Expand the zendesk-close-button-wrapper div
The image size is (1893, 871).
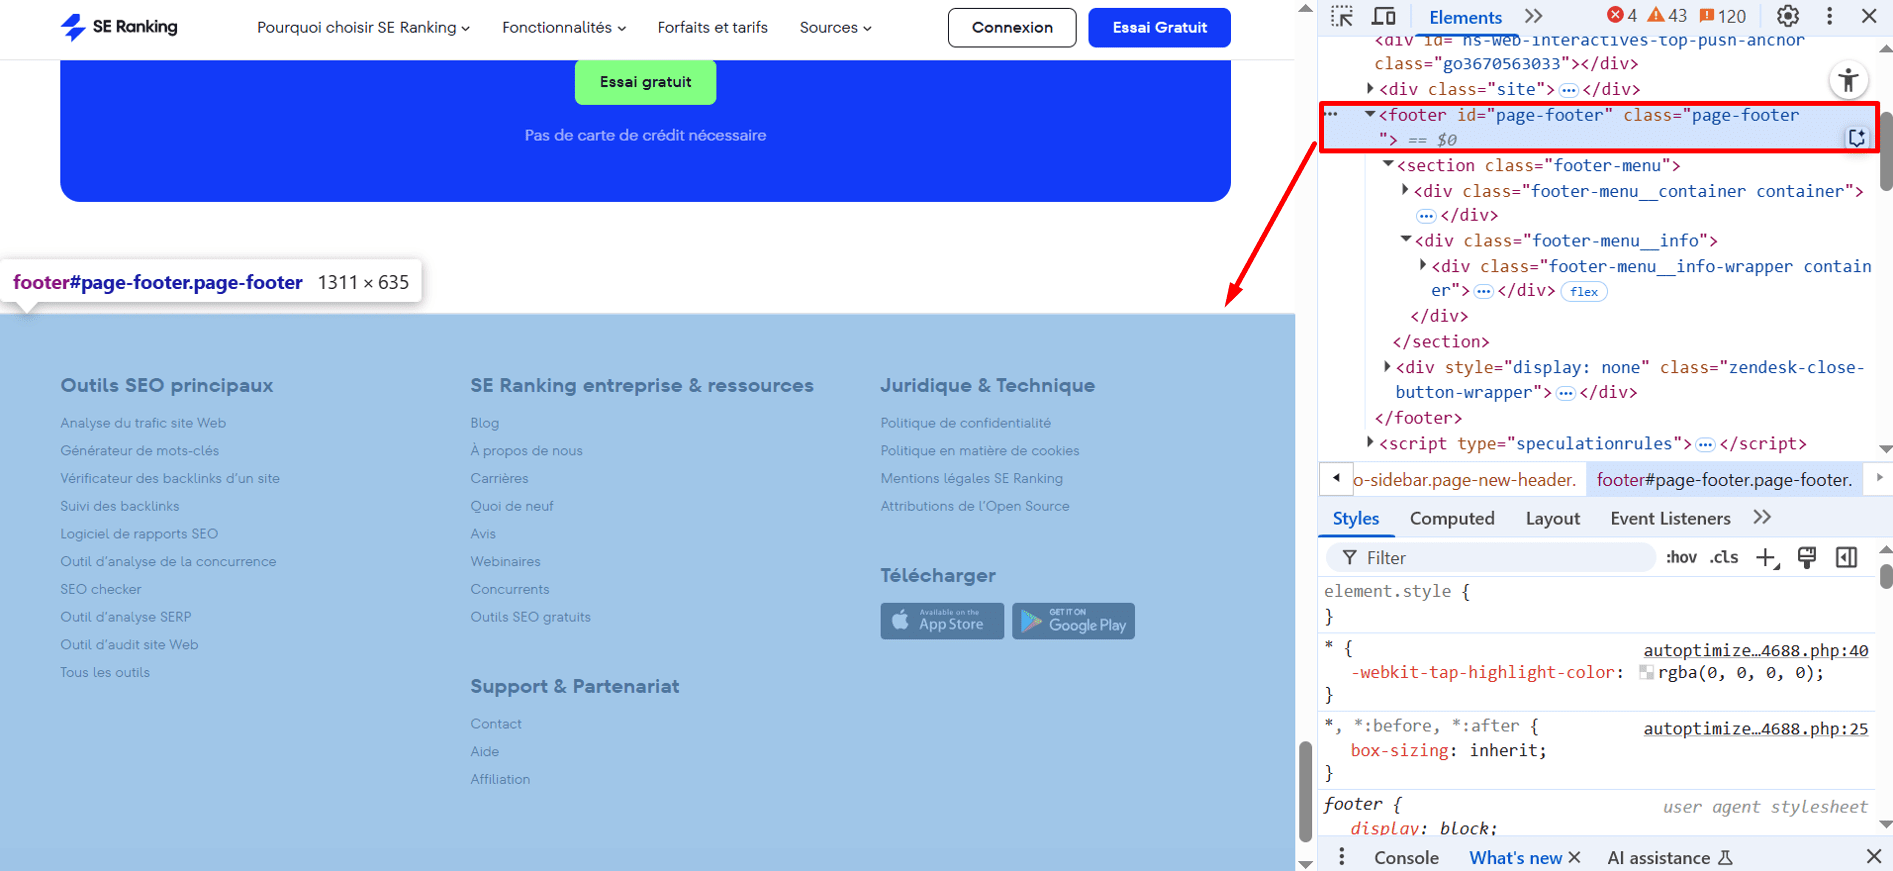point(1387,367)
